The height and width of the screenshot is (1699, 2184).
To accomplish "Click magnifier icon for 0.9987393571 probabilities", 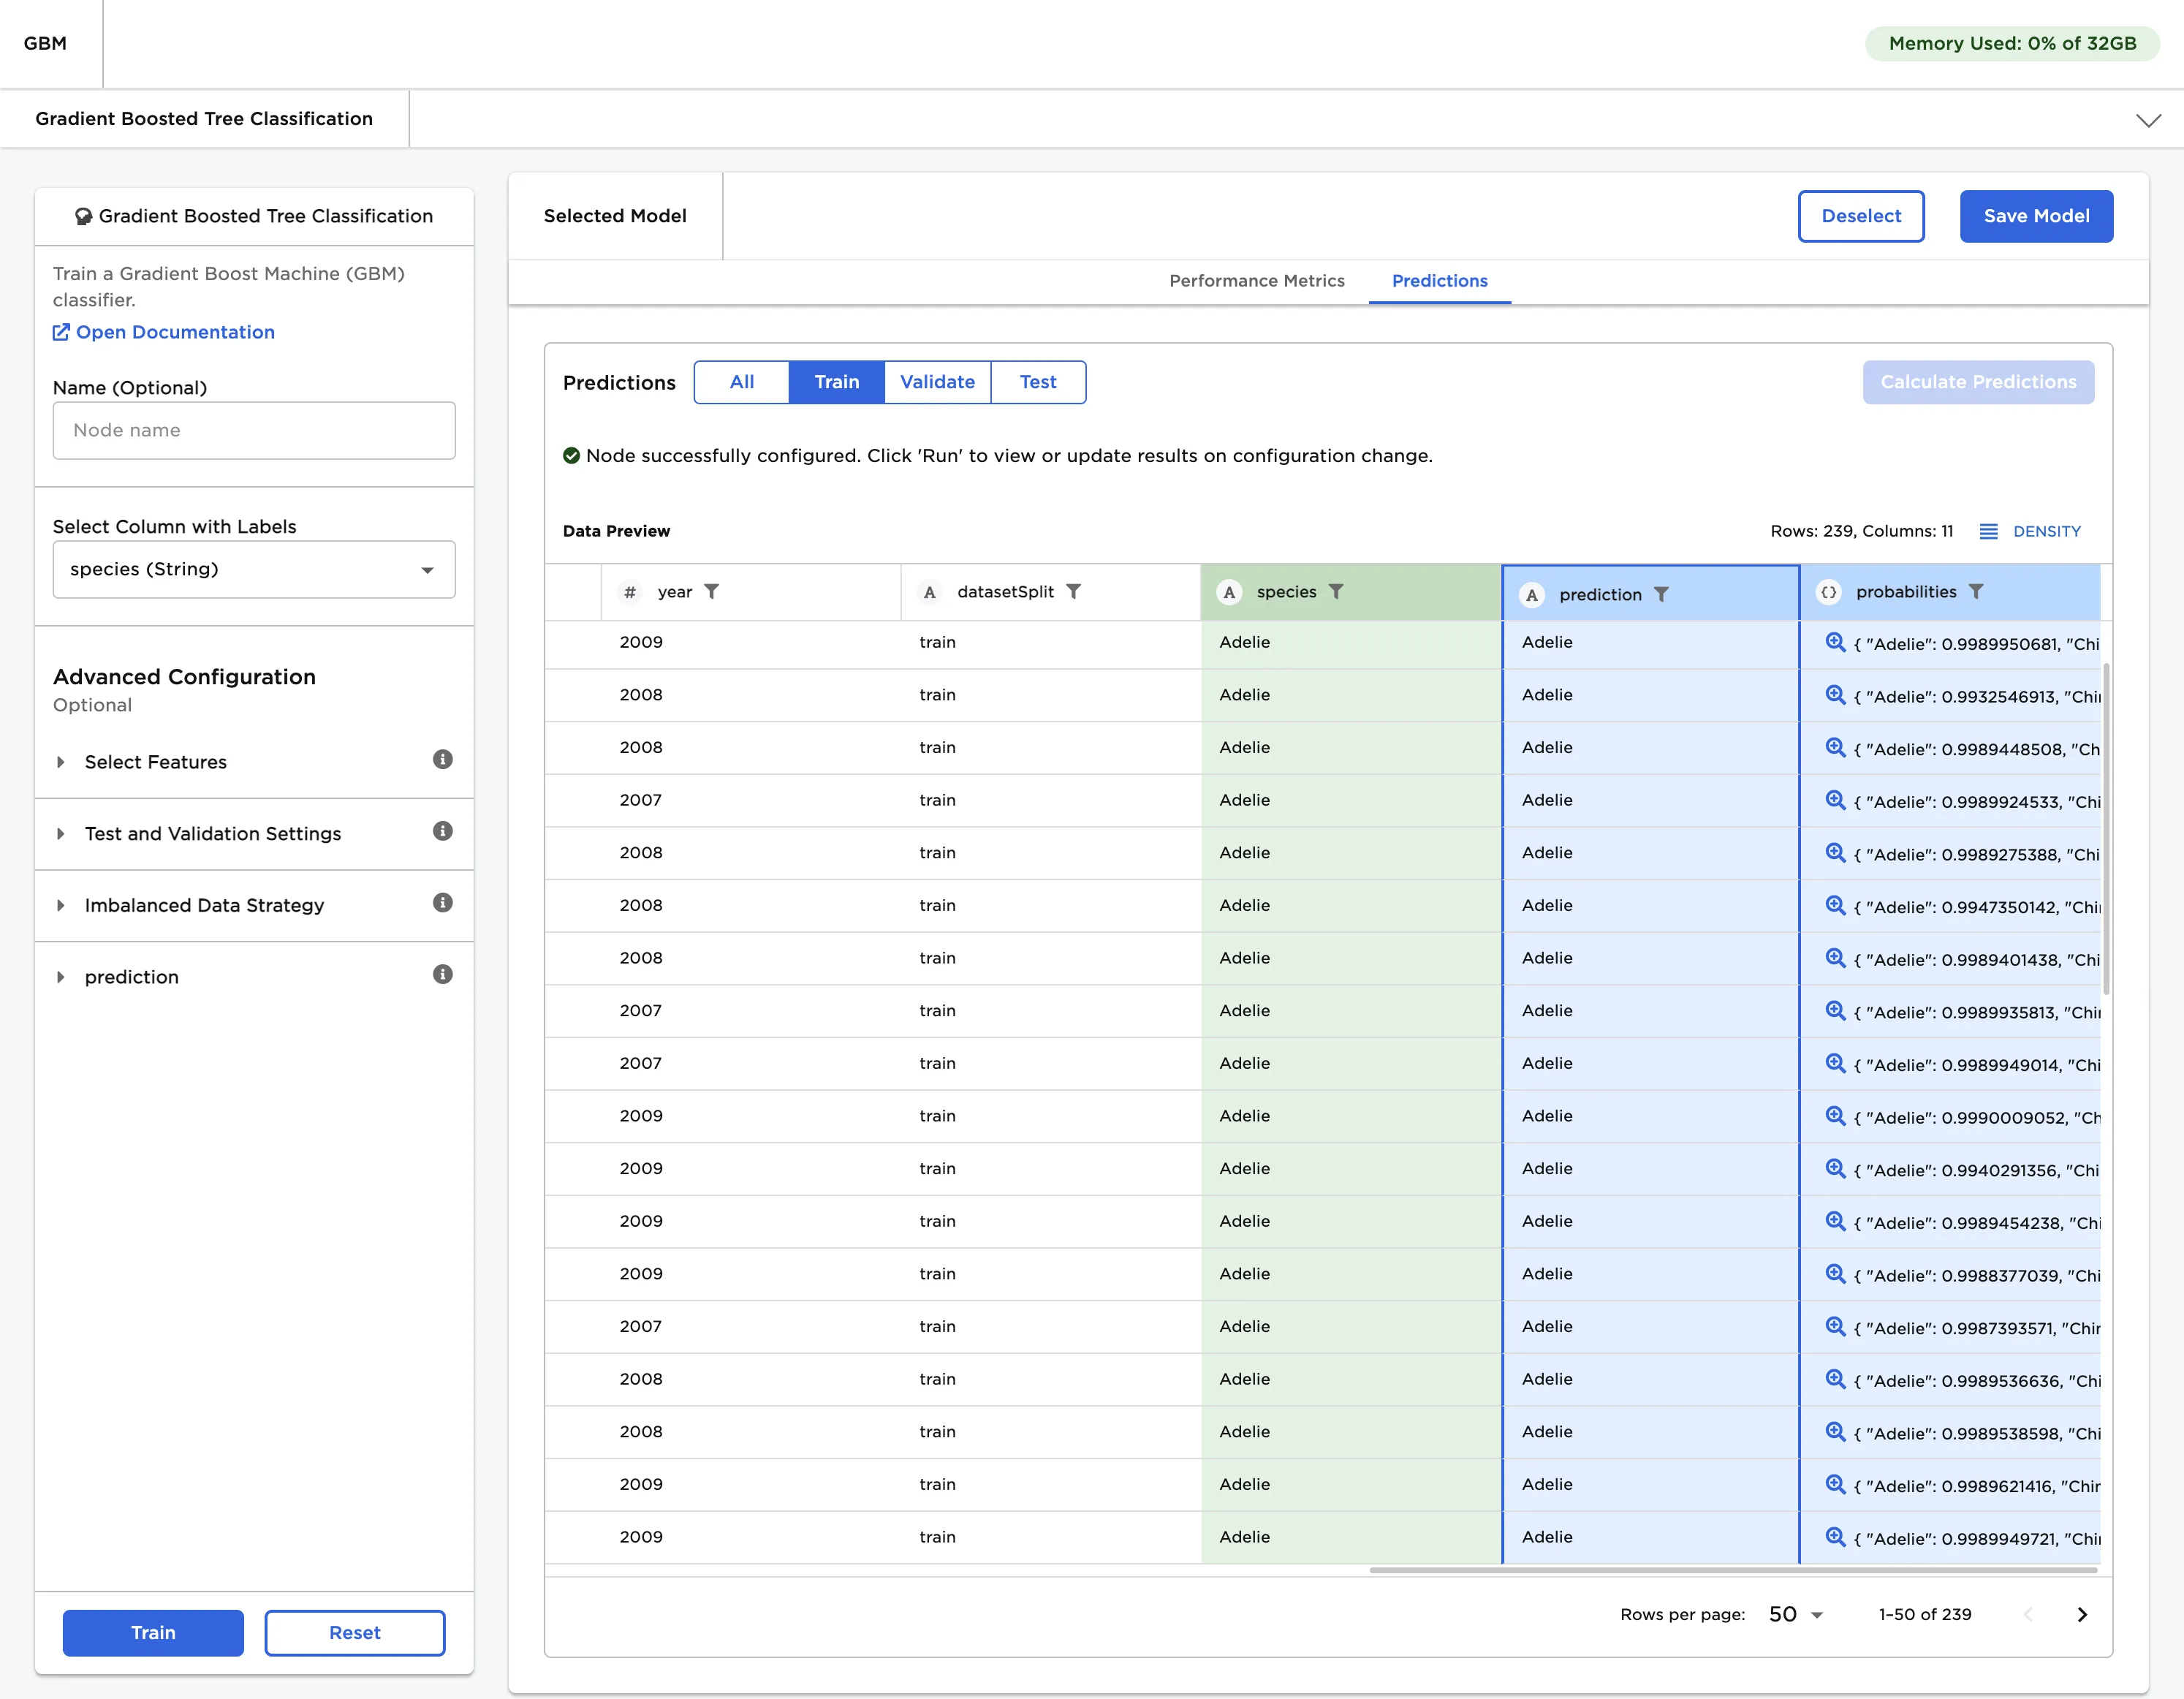I will point(1835,1327).
